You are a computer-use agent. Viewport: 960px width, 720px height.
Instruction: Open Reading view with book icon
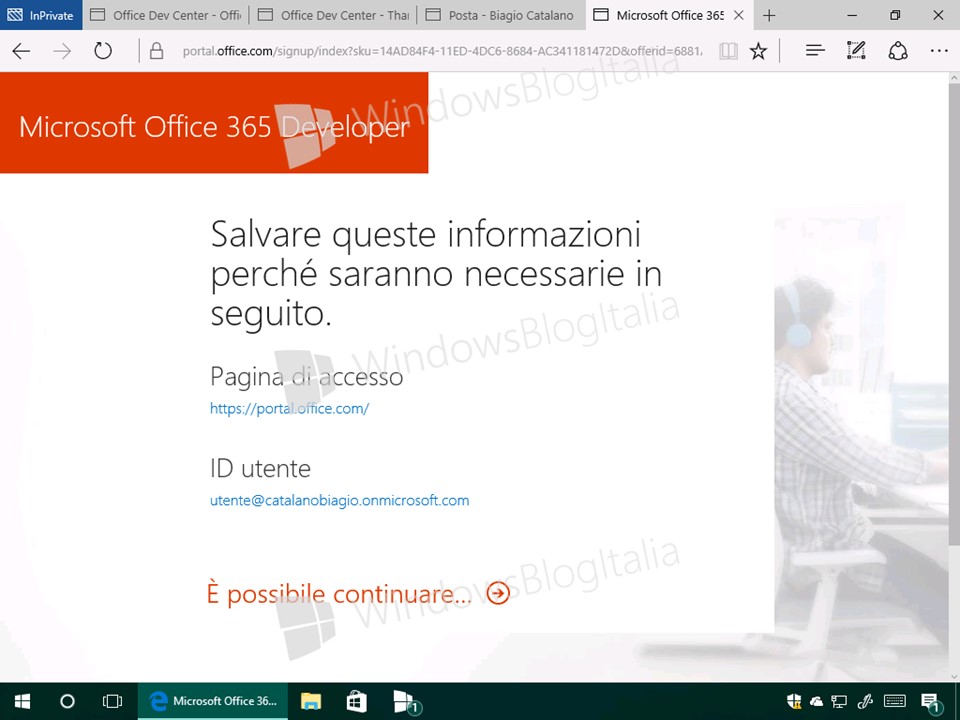(728, 51)
